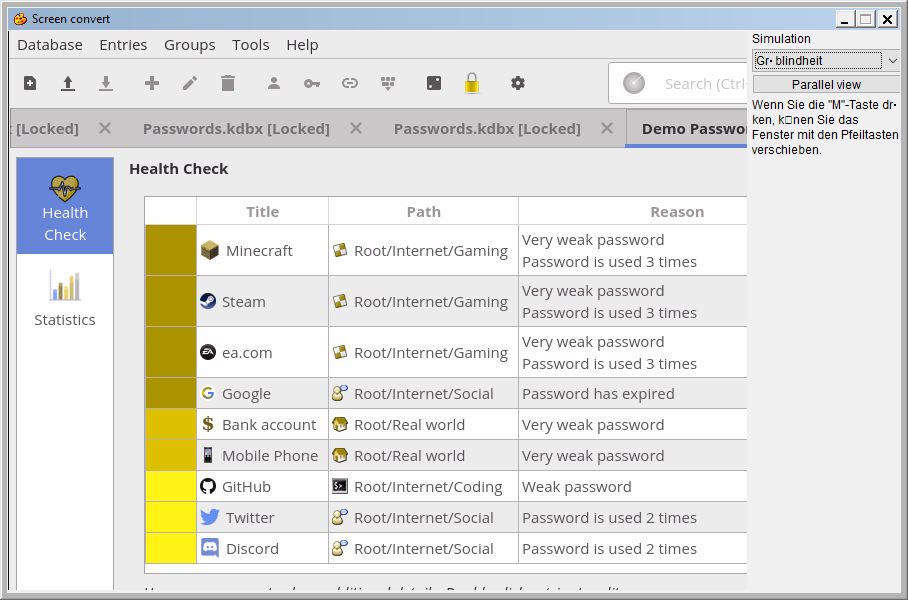Click the Steam entry icon

[x=208, y=301]
